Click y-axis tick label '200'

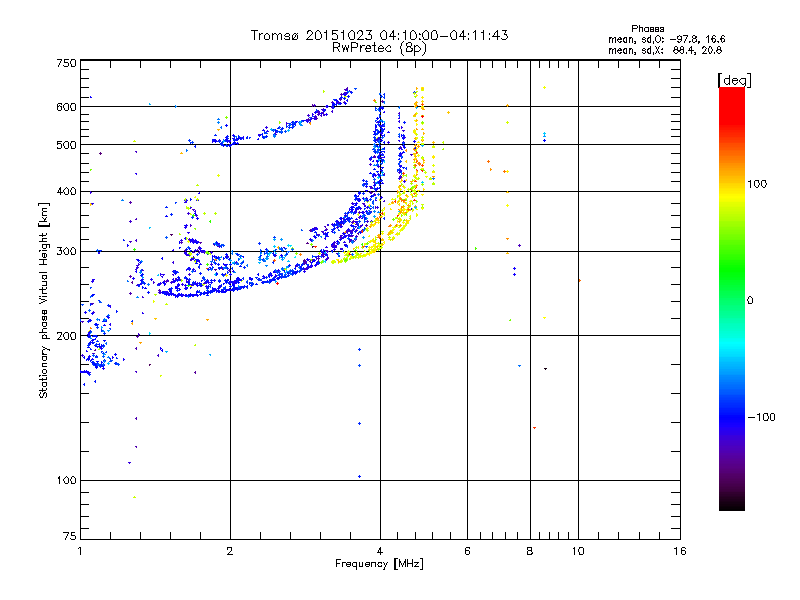66,336
